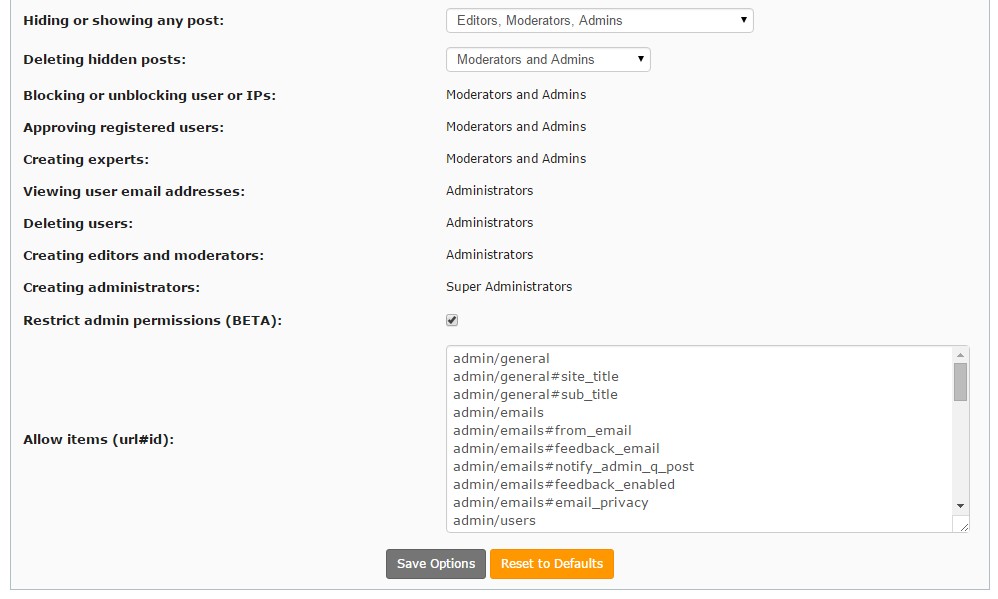Open the 'Deleting hidden posts' dropdown
The image size is (998, 599).
[548, 60]
